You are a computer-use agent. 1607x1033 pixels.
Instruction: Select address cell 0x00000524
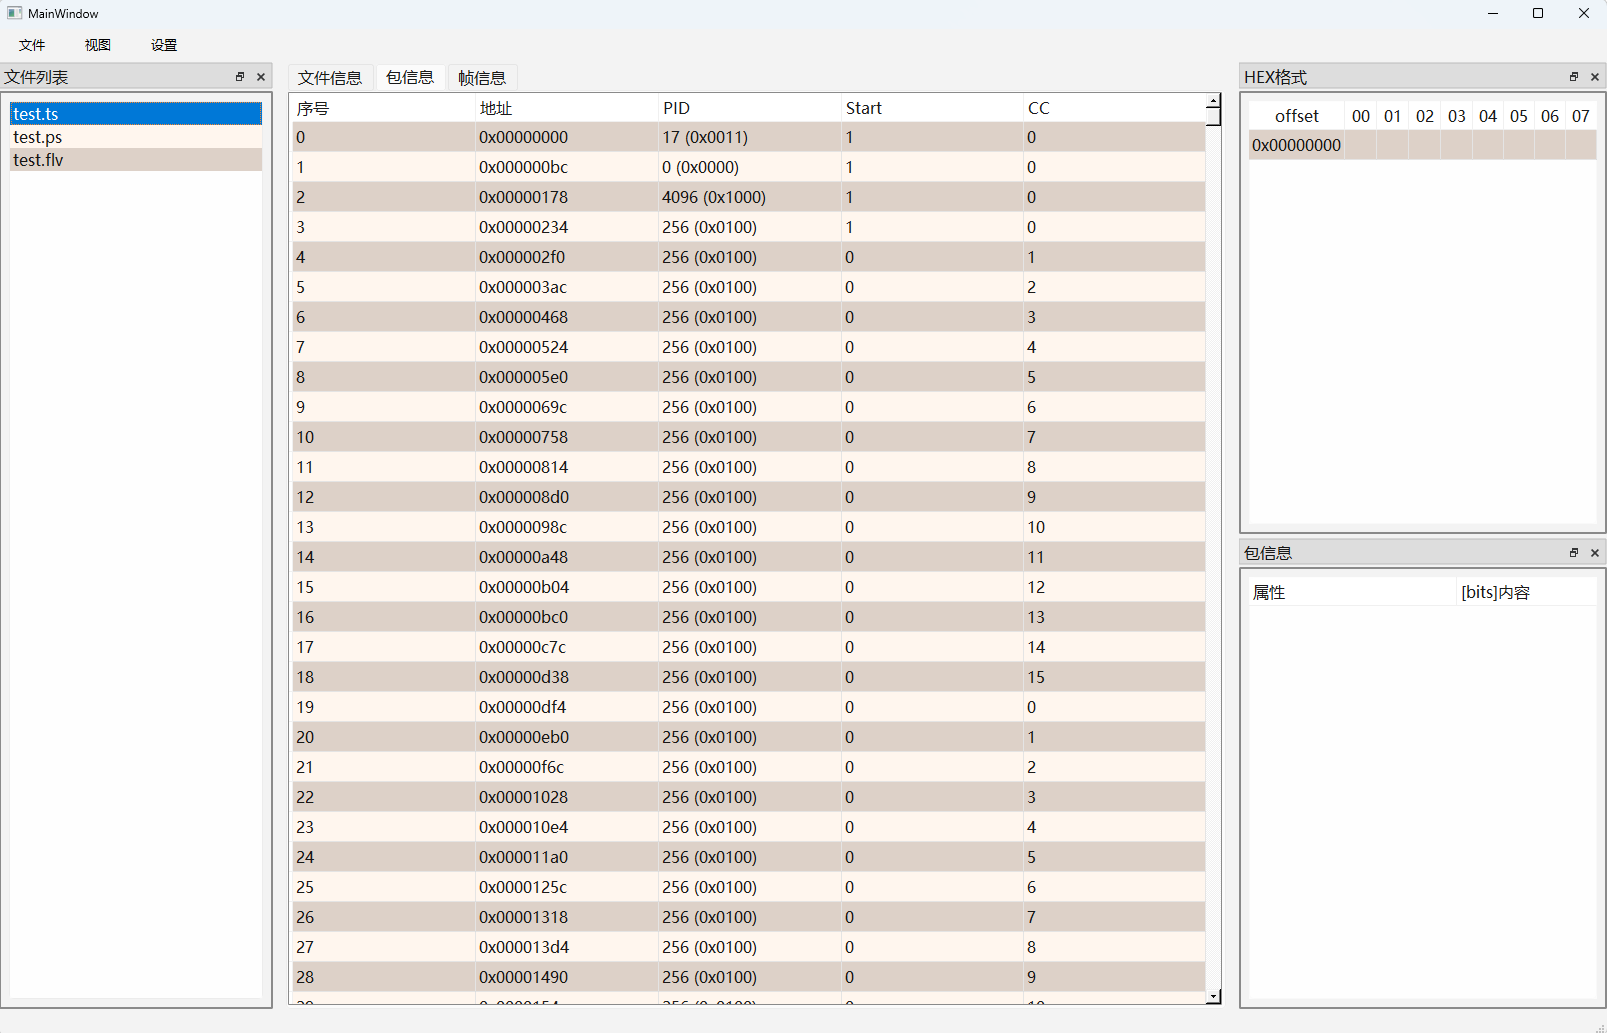[x=566, y=347]
